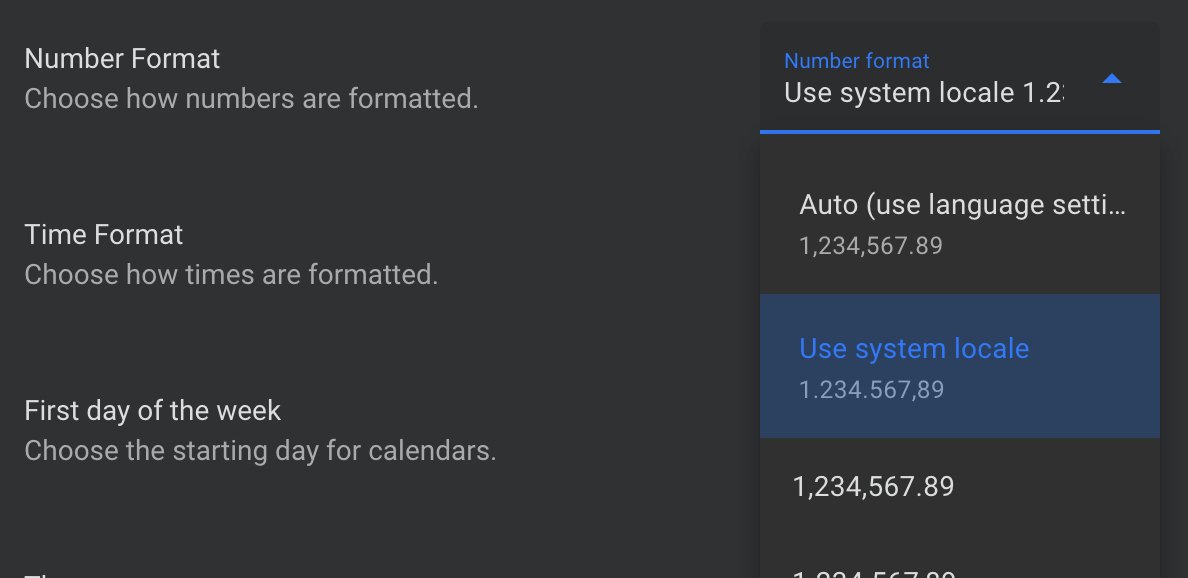Click 'Choose how times are formatted' description

click(x=231, y=275)
